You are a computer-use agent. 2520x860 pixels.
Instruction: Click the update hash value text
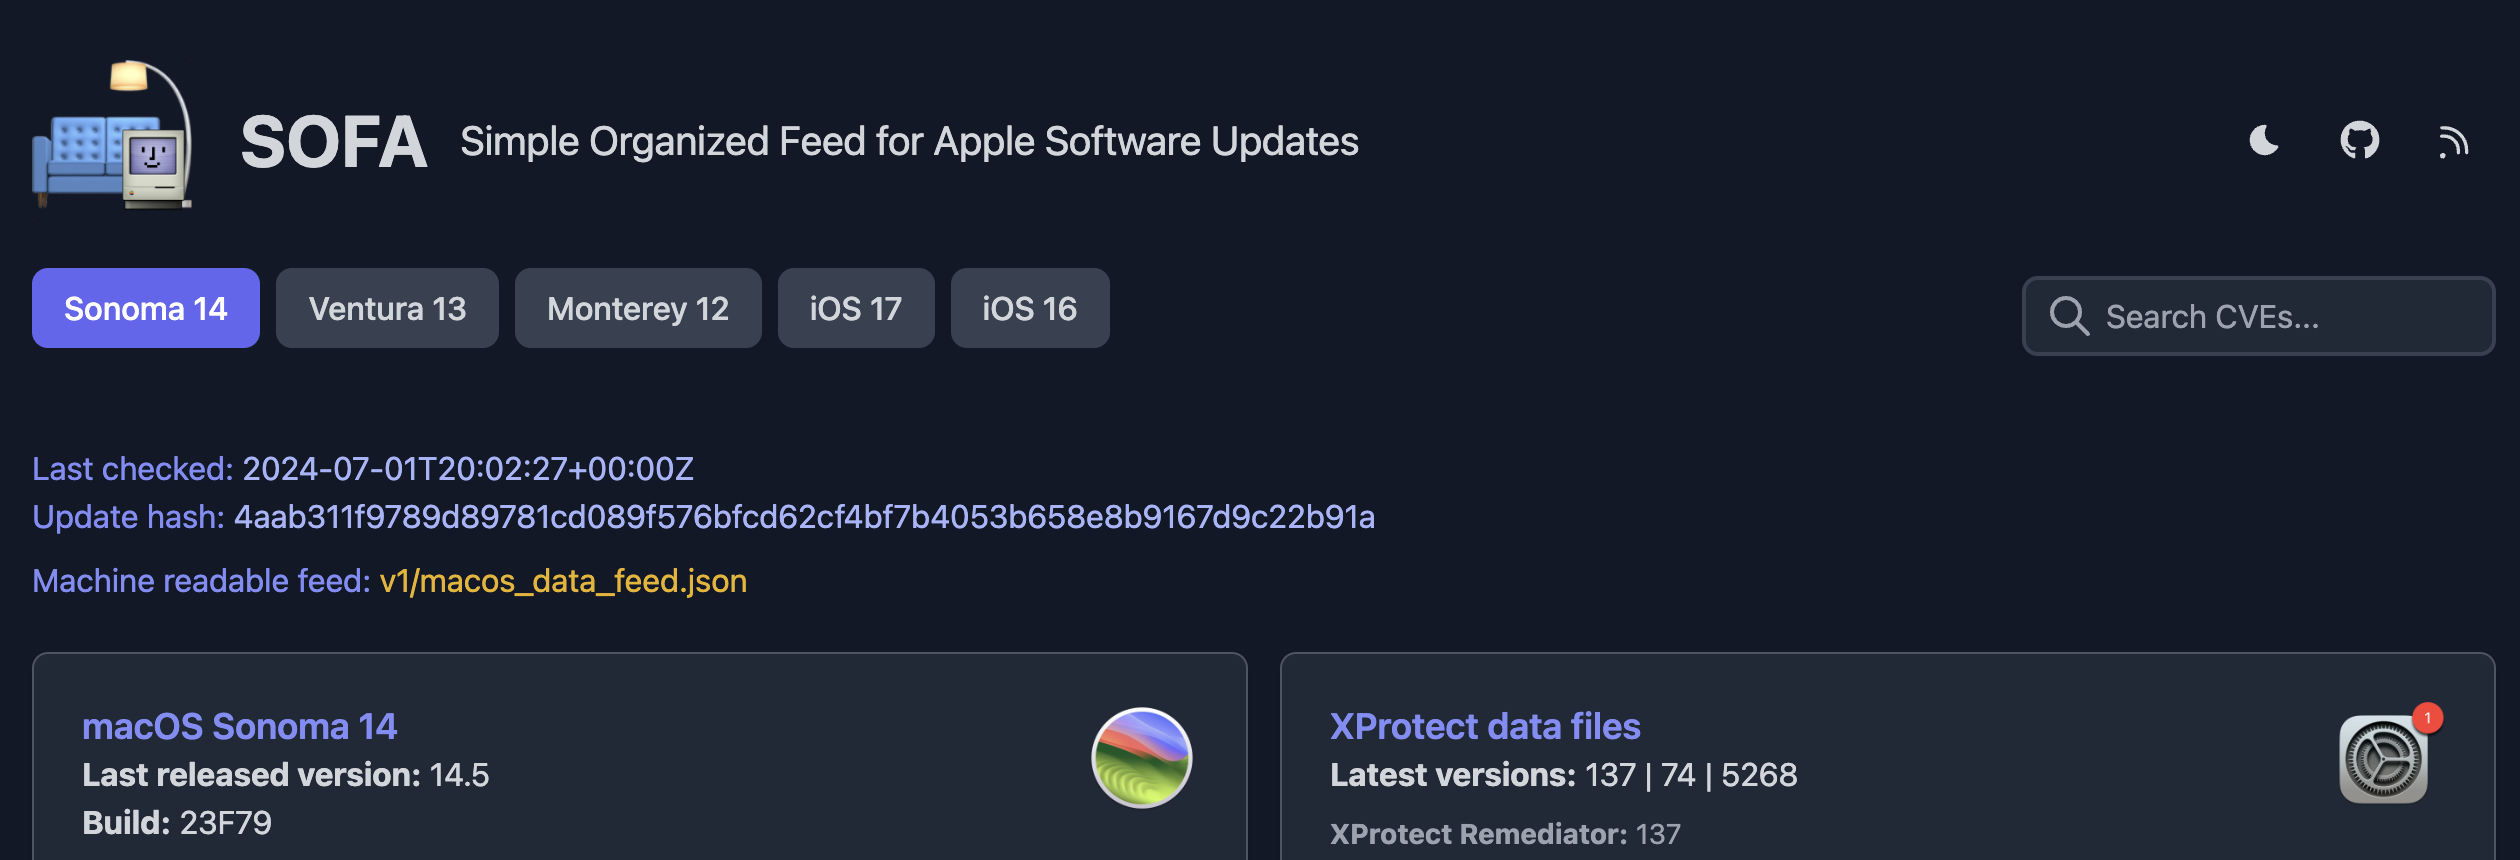(804, 517)
